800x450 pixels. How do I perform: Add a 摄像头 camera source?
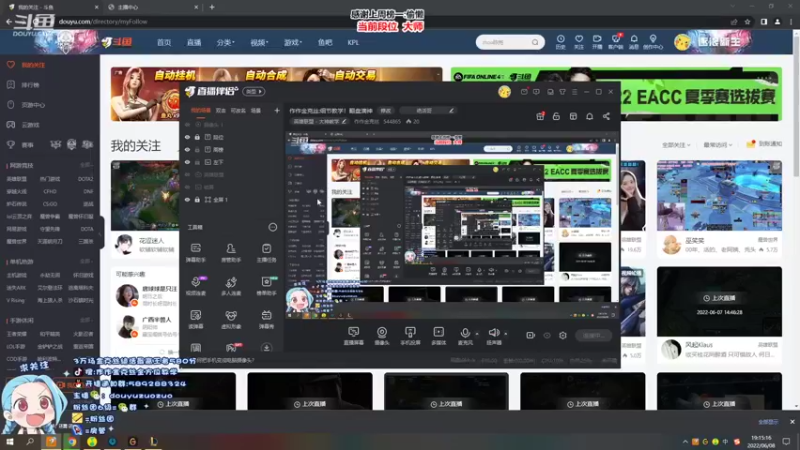[x=382, y=336]
